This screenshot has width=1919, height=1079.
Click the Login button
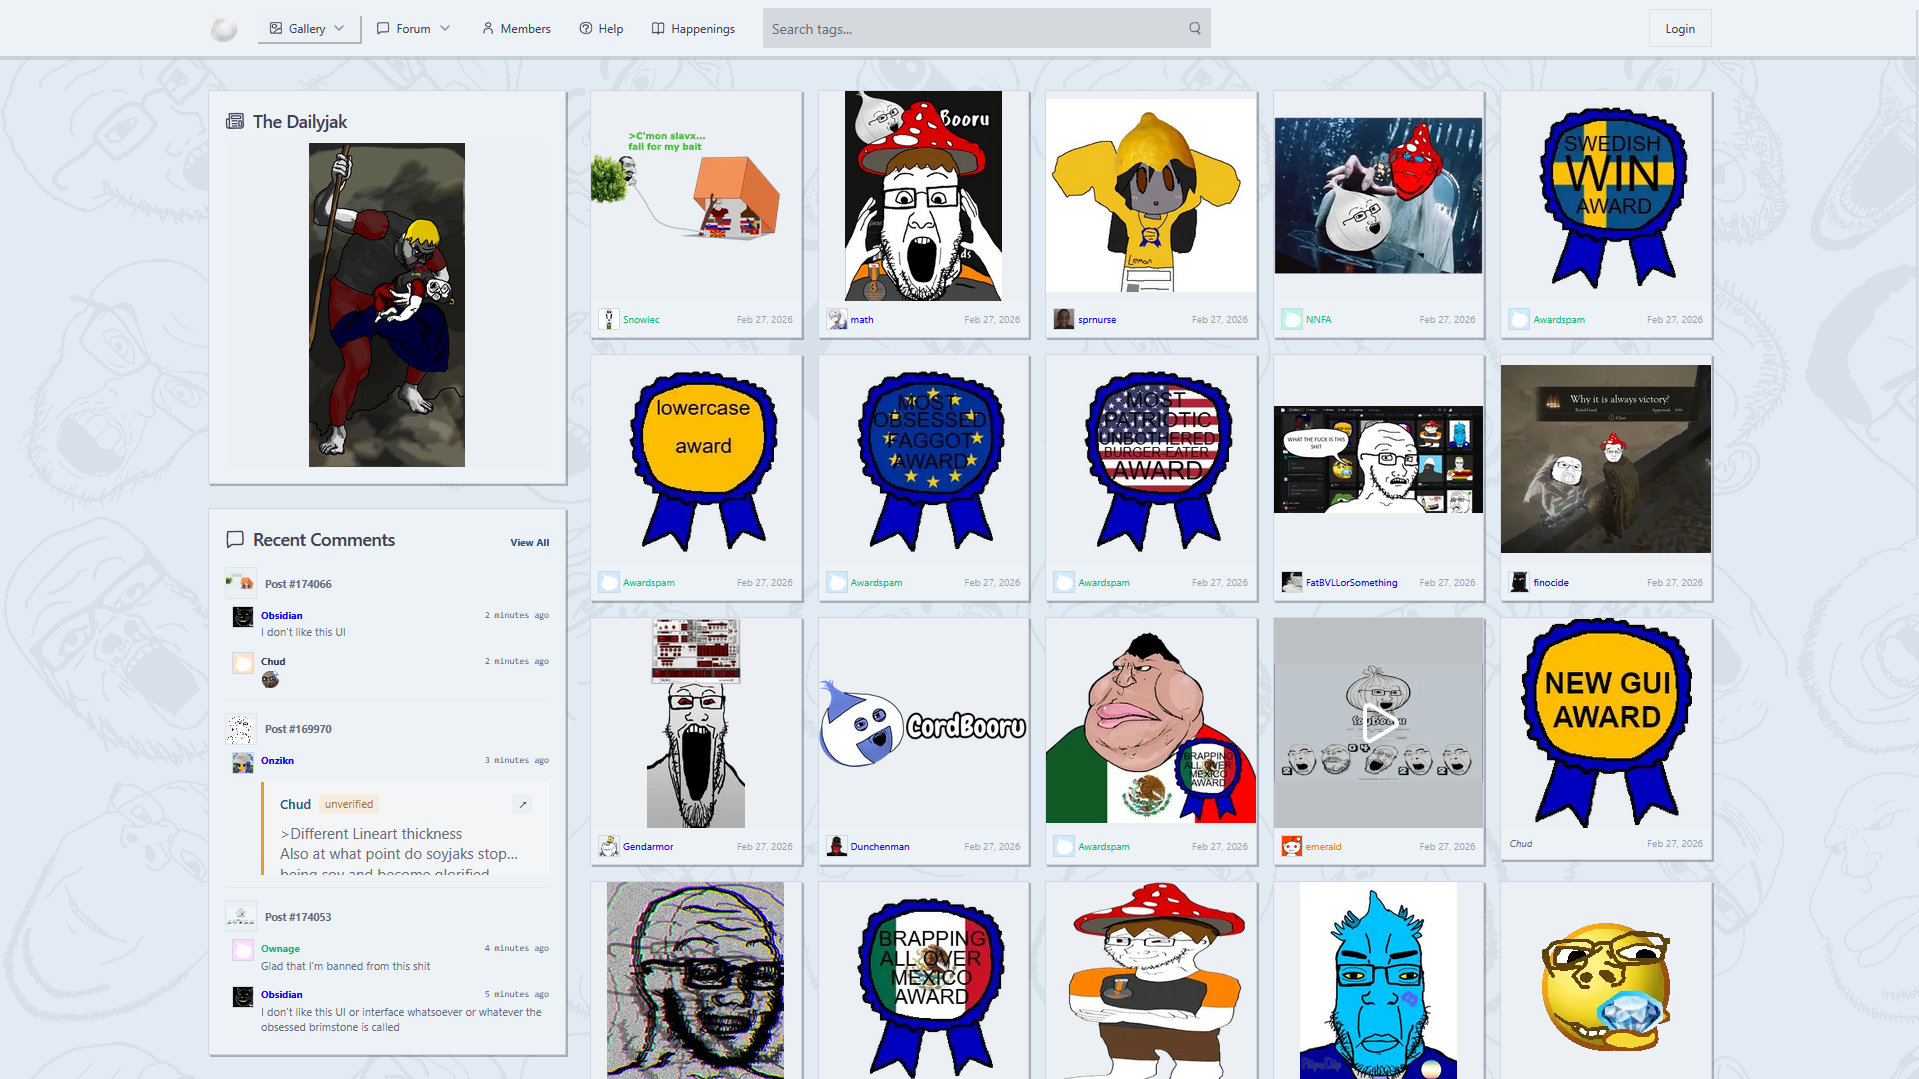[x=1679, y=29]
